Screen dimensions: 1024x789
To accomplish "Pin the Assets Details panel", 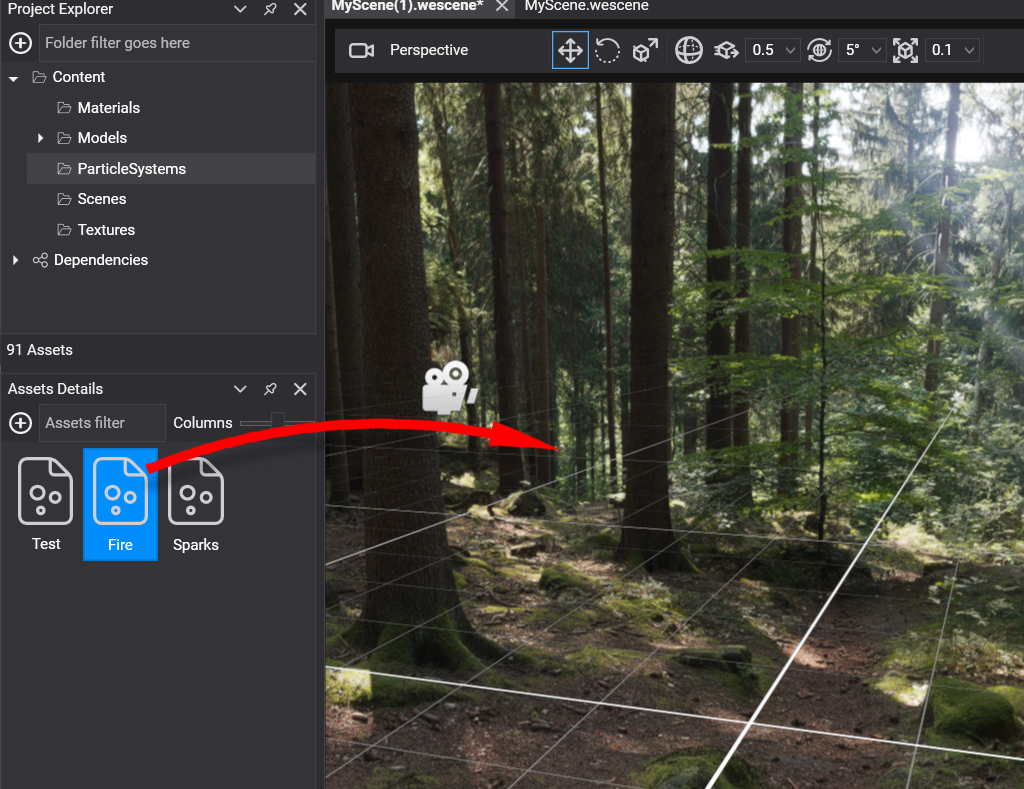I will (x=270, y=389).
